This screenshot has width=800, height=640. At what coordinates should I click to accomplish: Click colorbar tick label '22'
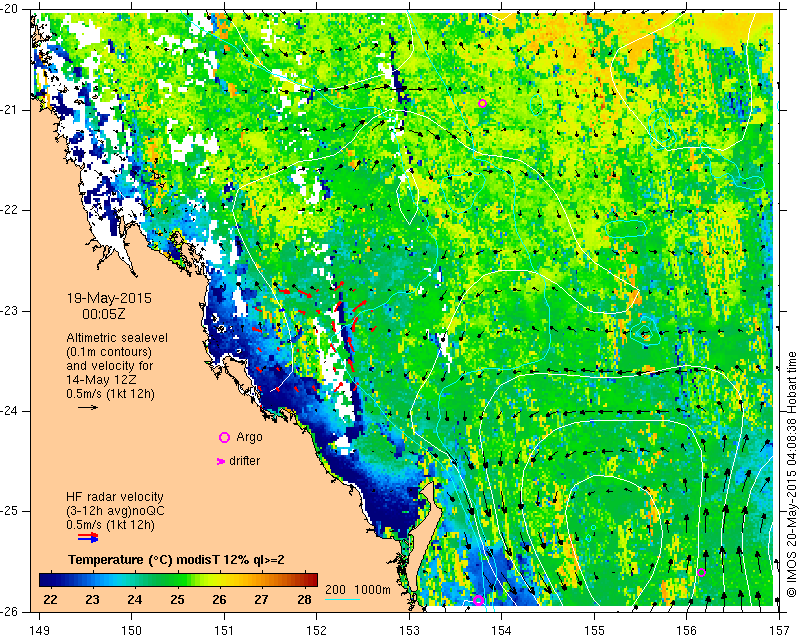click(x=50, y=600)
